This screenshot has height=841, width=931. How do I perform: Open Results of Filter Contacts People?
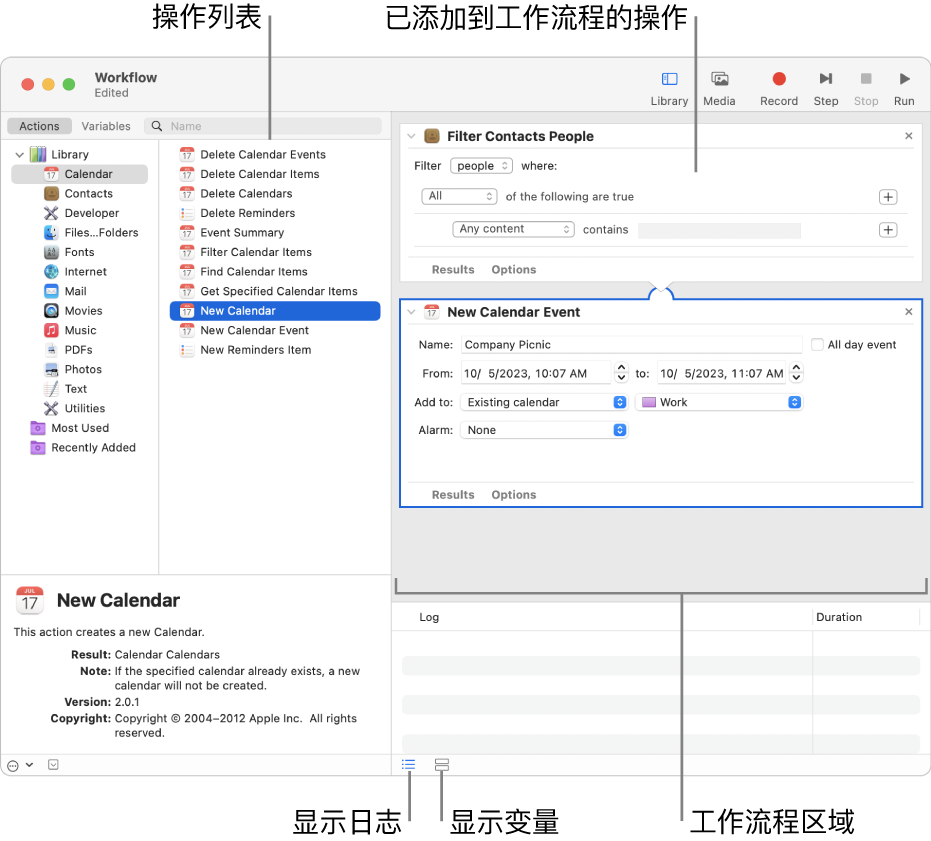pos(453,270)
